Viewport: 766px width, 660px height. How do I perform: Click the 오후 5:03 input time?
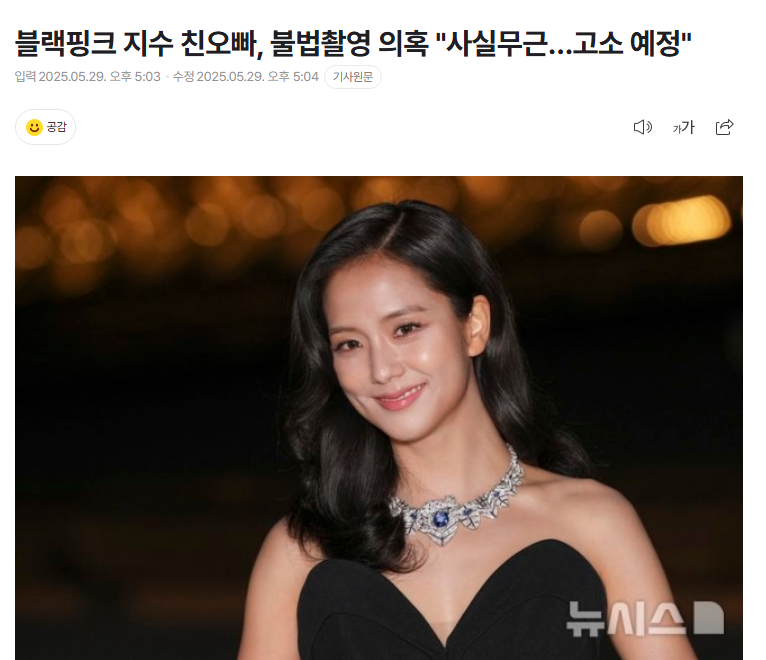pos(135,77)
